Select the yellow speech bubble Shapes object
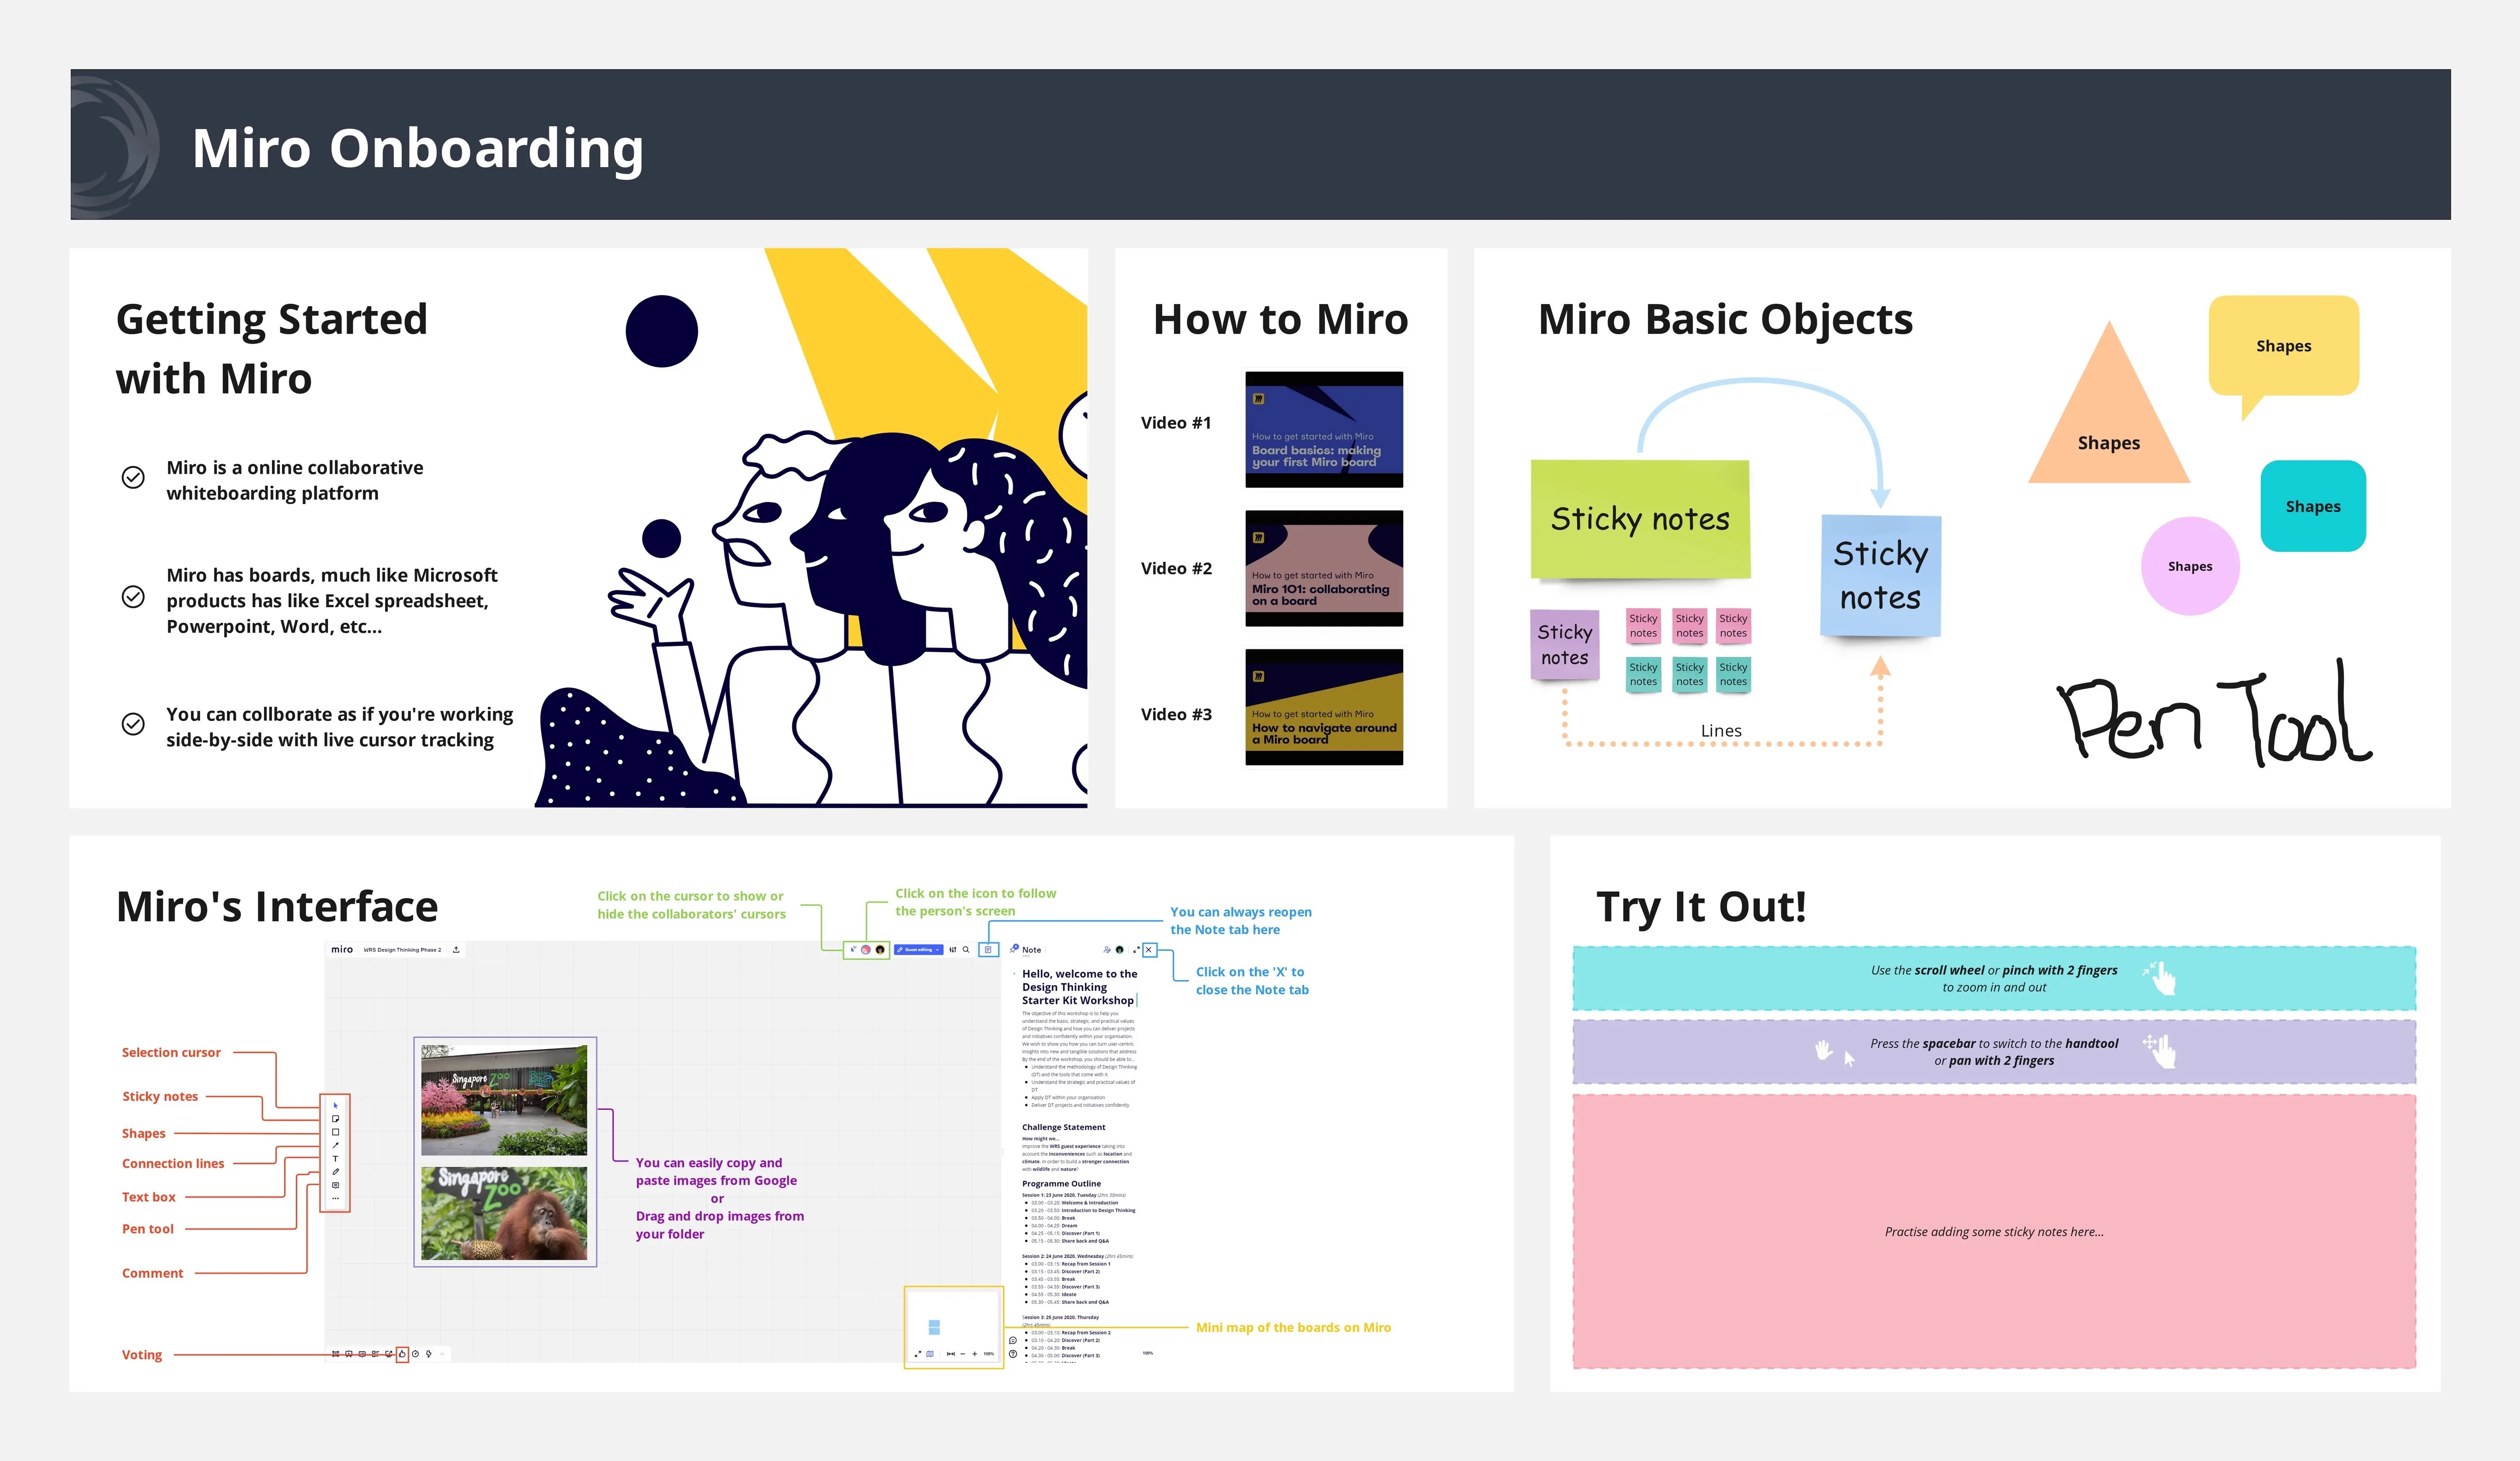The height and width of the screenshot is (1461, 2520). click(x=2284, y=347)
